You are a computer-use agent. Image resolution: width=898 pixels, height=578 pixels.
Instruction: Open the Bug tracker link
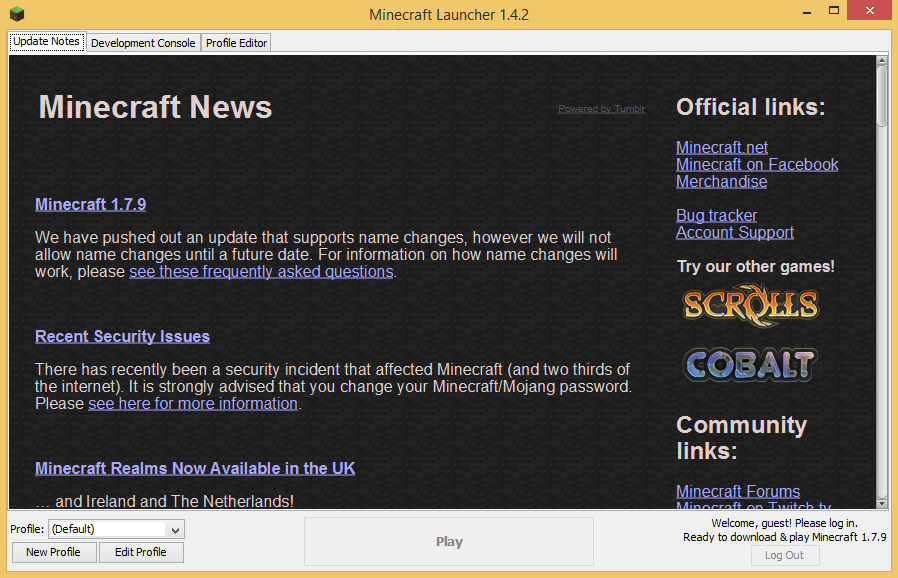[716, 215]
